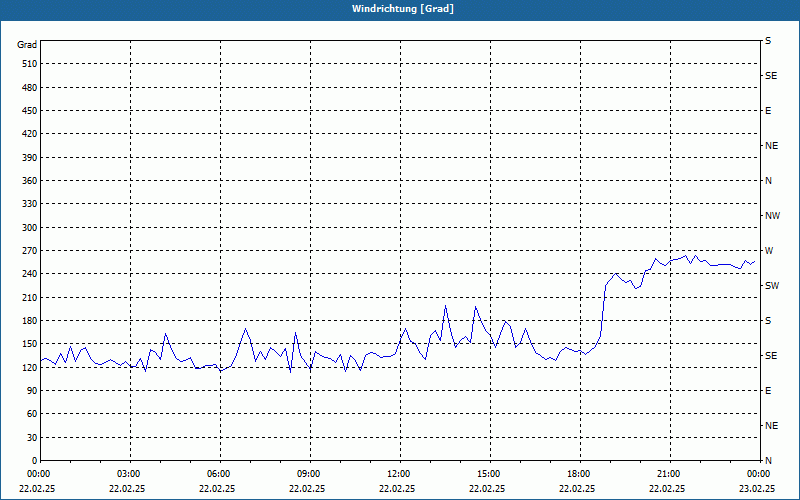Select the Grad unit label on the y-axis
The image size is (800, 500).
pyautogui.click(x=27, y=45)
